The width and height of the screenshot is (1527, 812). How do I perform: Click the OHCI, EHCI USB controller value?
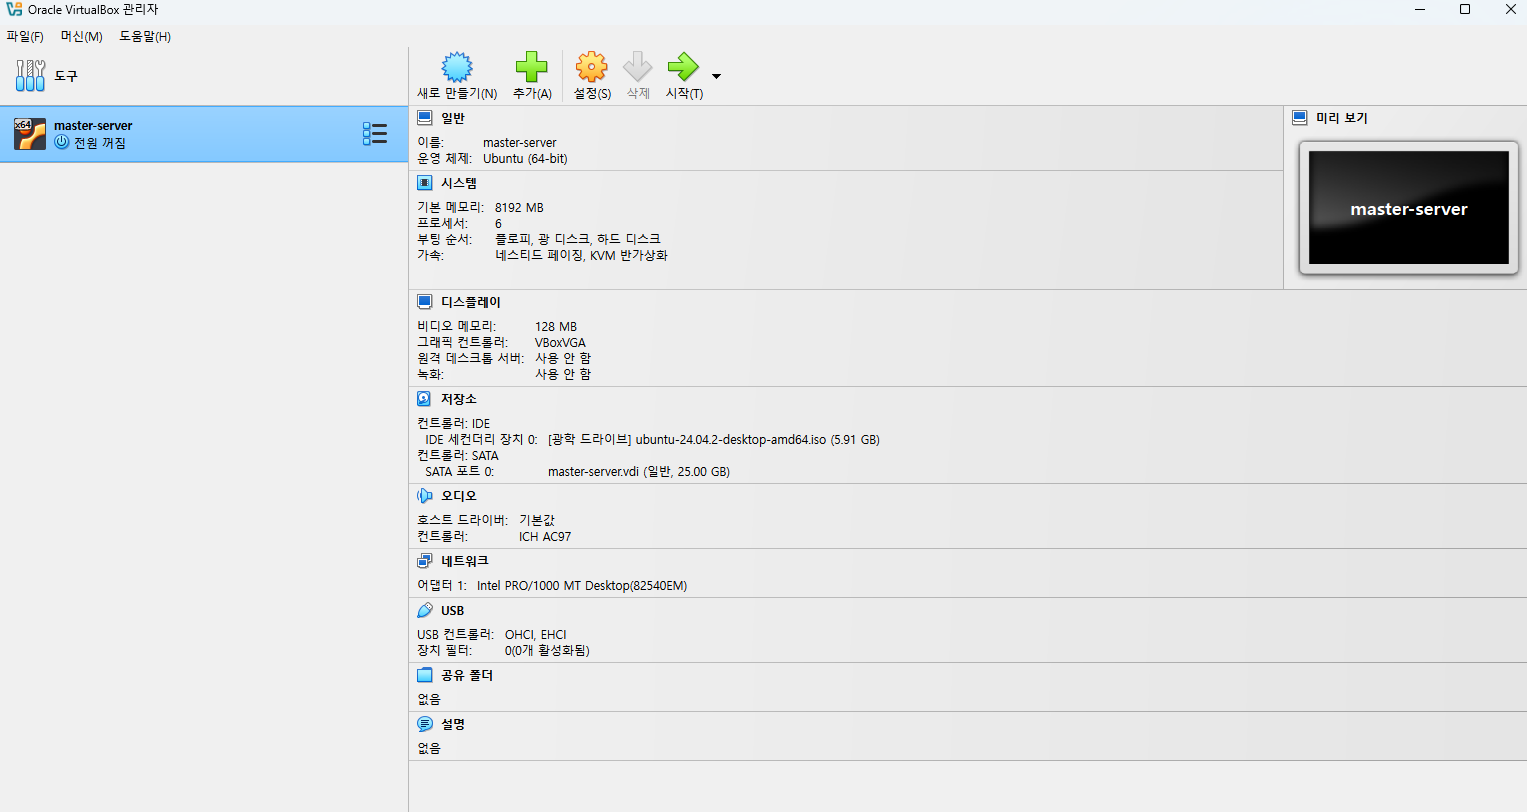pos(536,635)
